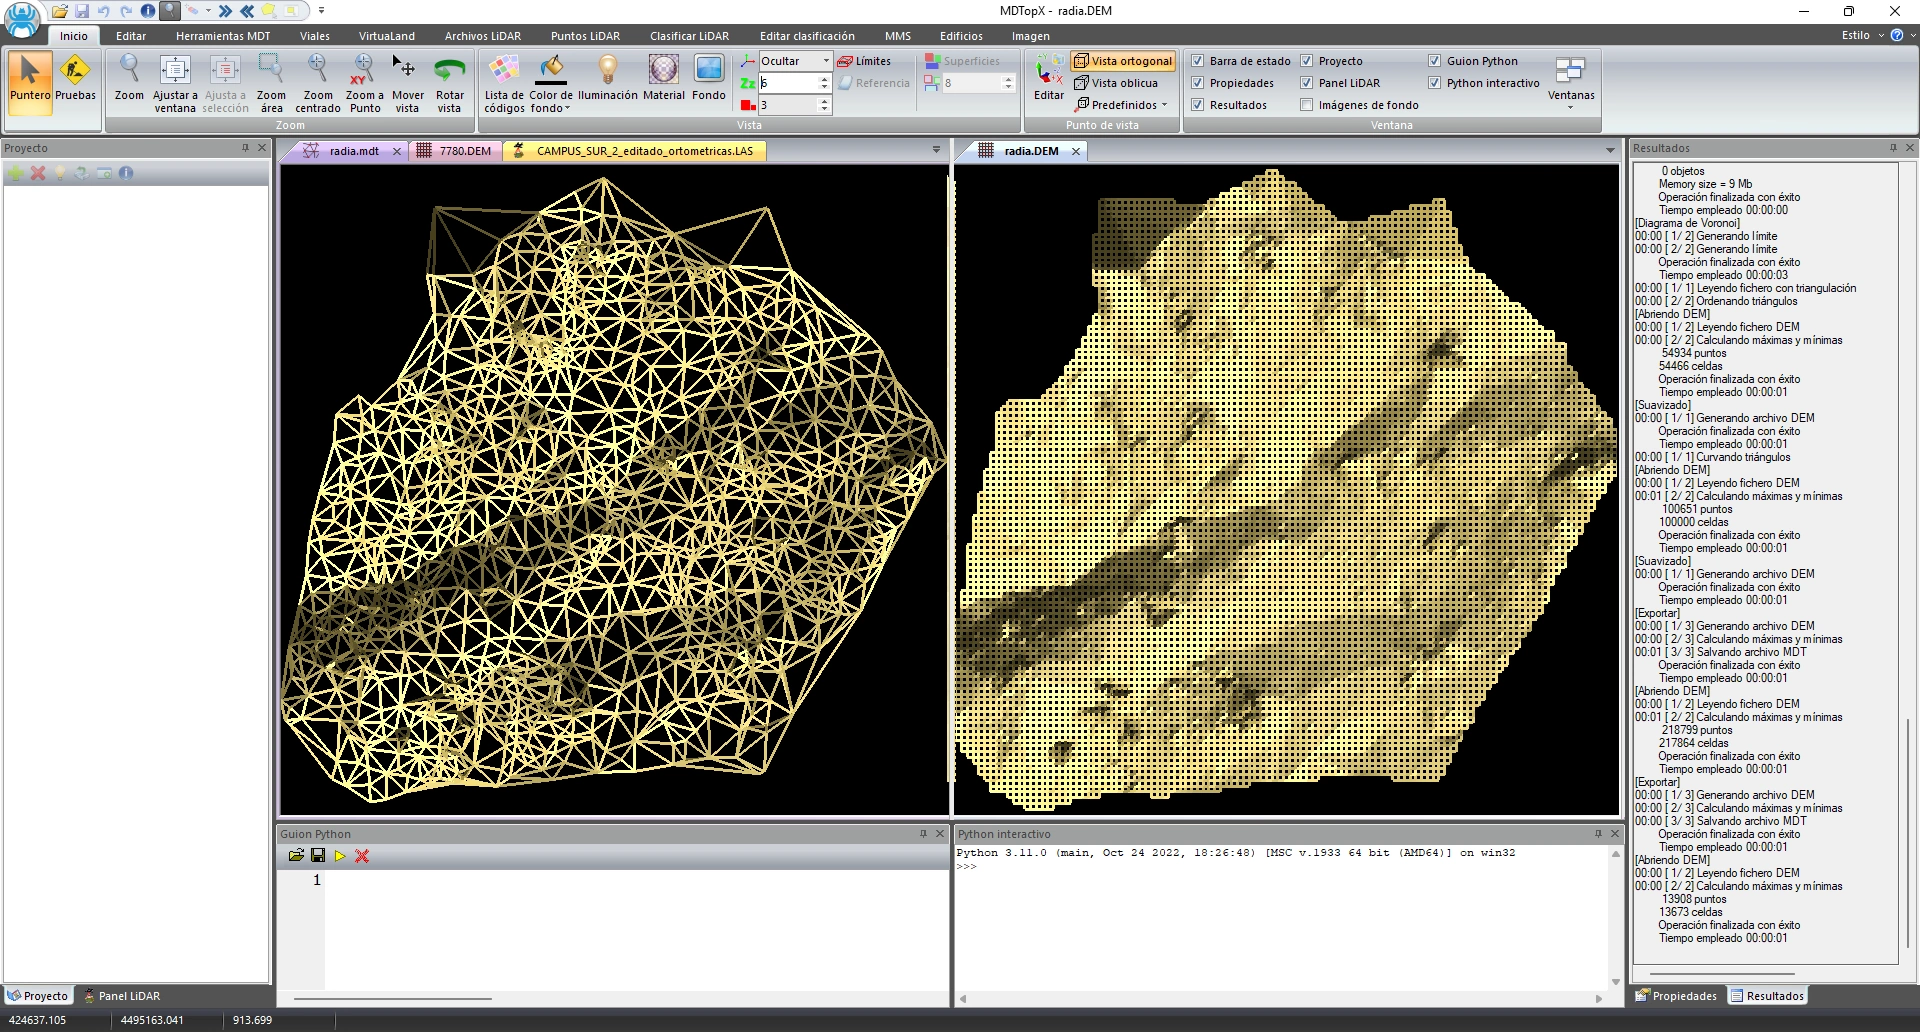This screenshot has width=1920, height=1032.
Task: Click the open file icon in quick access toolbar
Action: point(60,11)
